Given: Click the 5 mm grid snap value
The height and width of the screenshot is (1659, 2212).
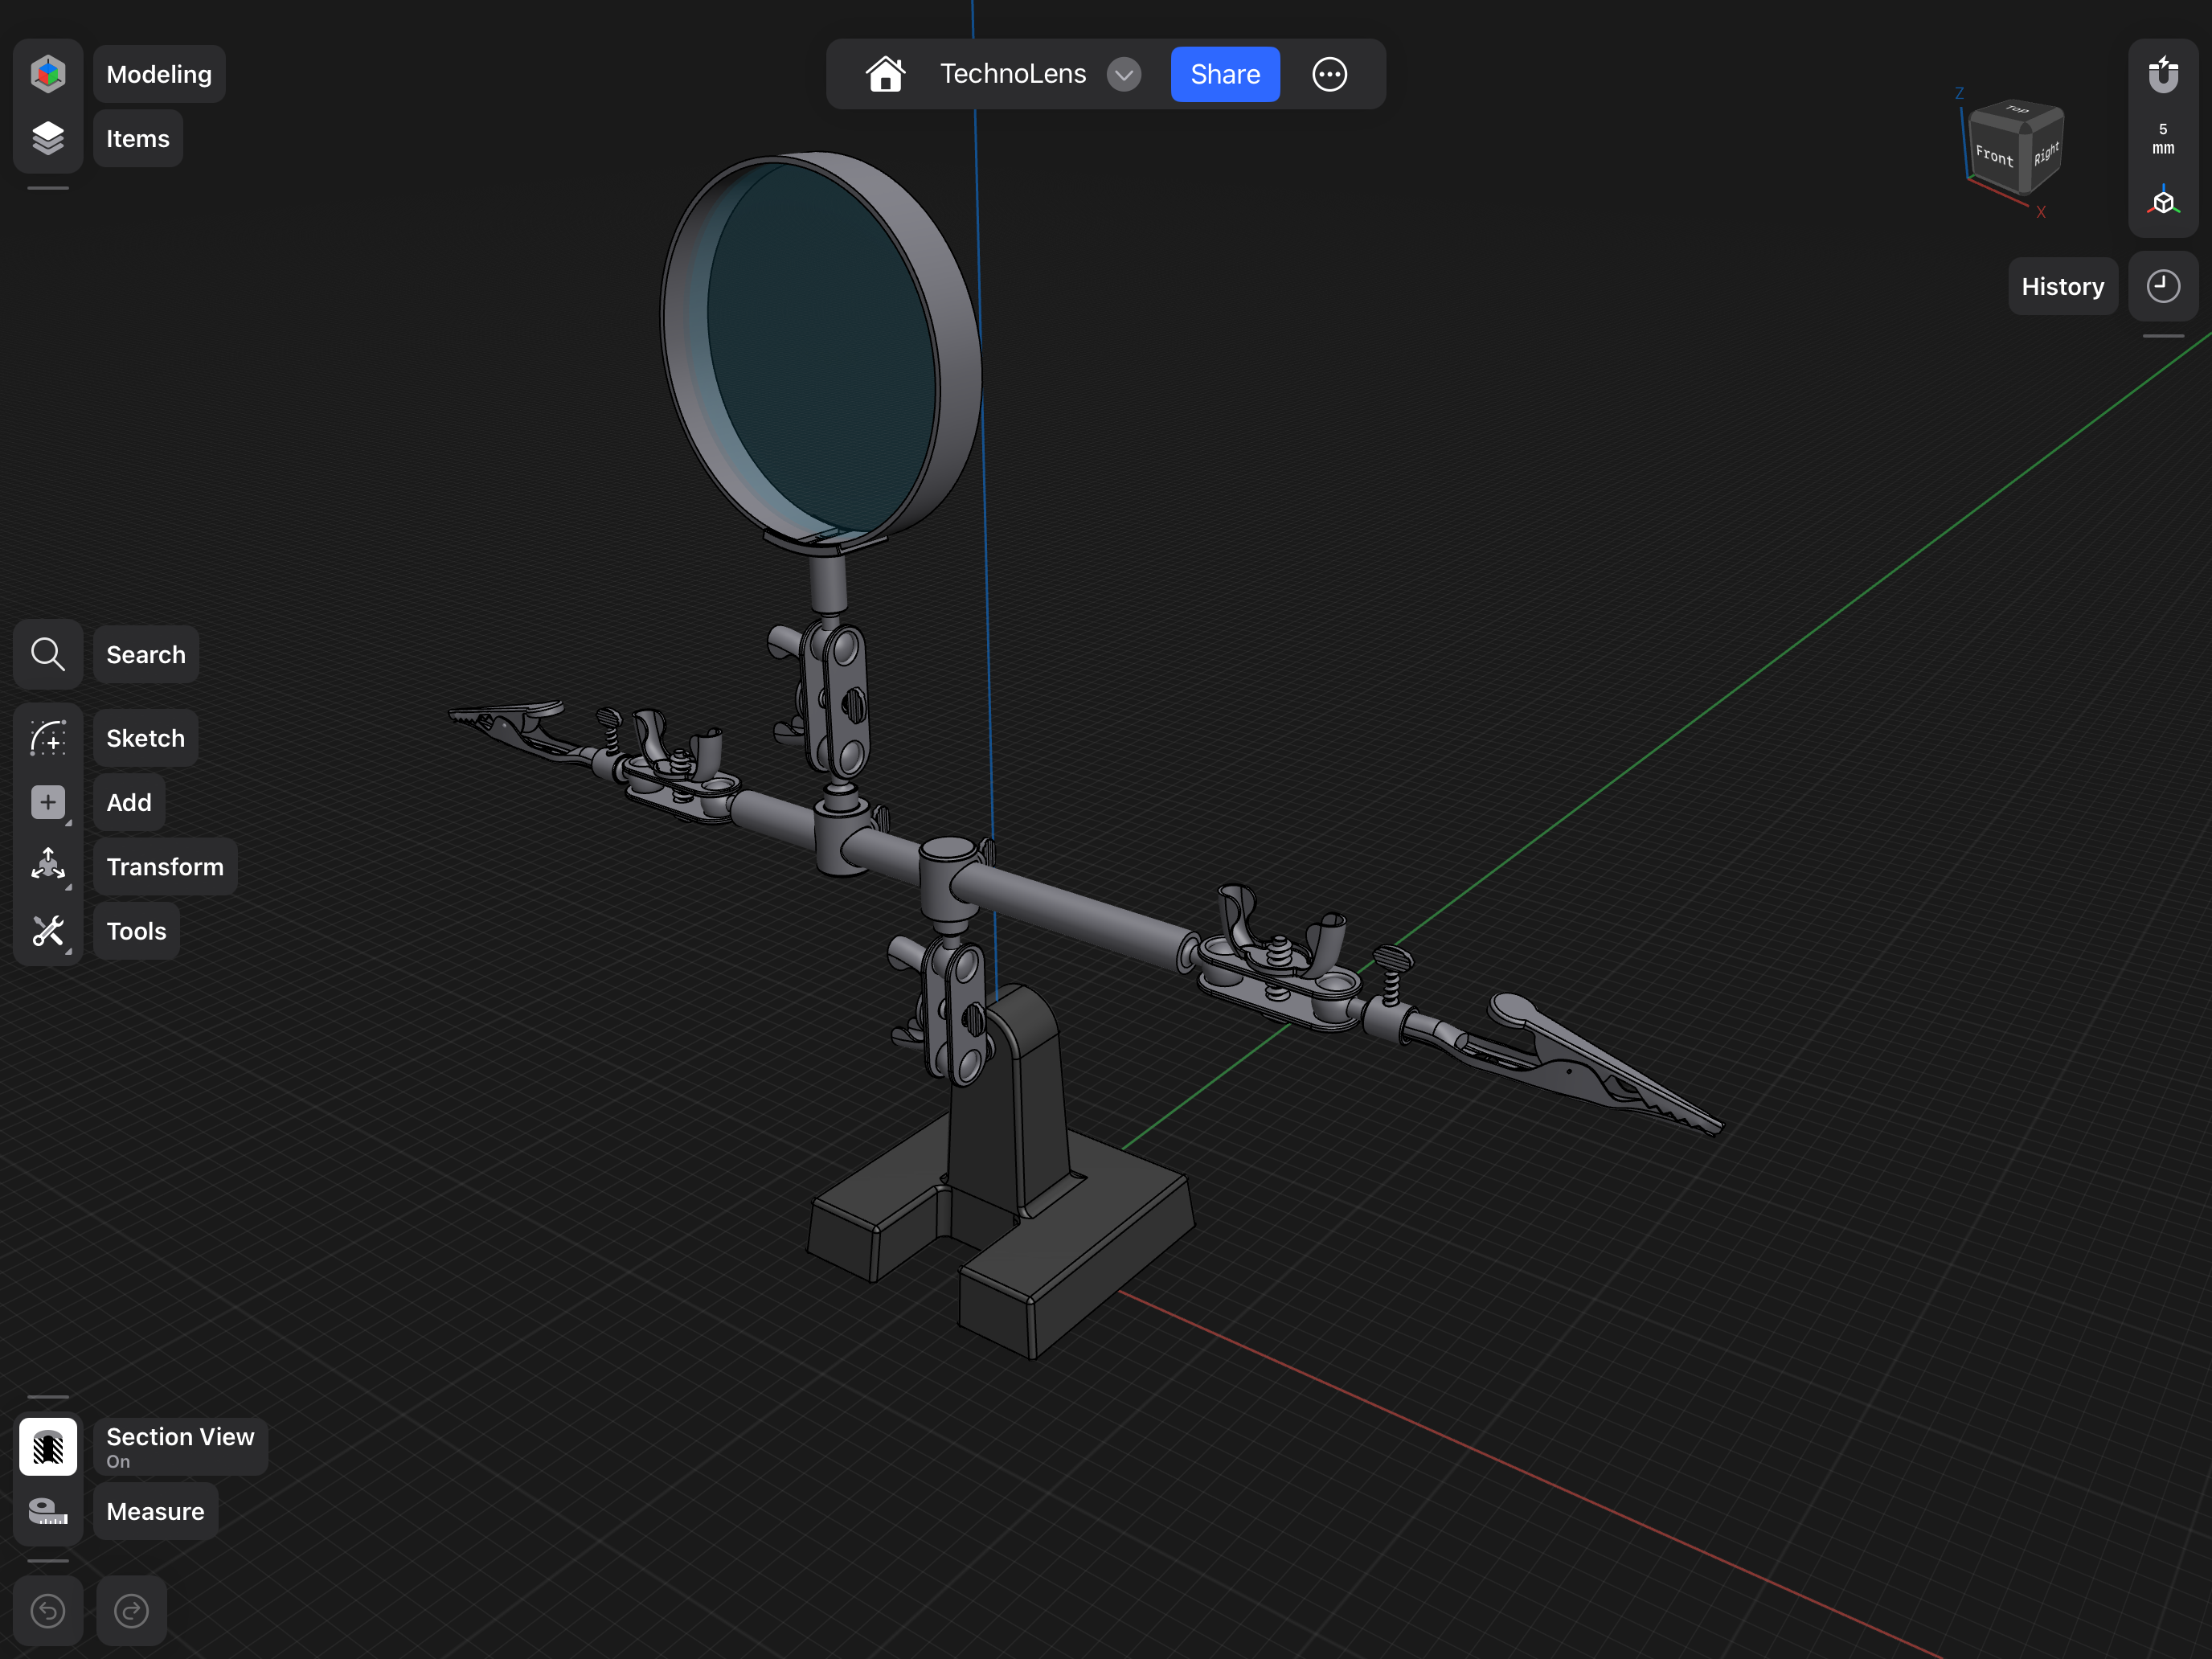Looking at the screenshot, I should click(x=2162, y=138).
